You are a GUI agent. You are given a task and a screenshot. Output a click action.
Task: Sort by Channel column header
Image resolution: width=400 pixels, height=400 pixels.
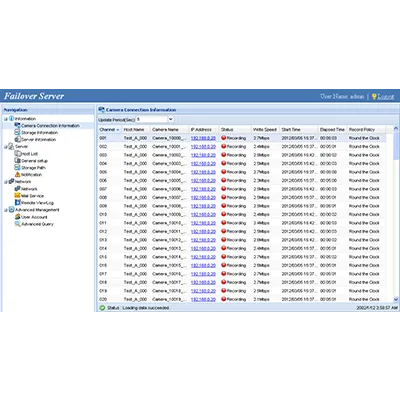(x=109, y=129)
